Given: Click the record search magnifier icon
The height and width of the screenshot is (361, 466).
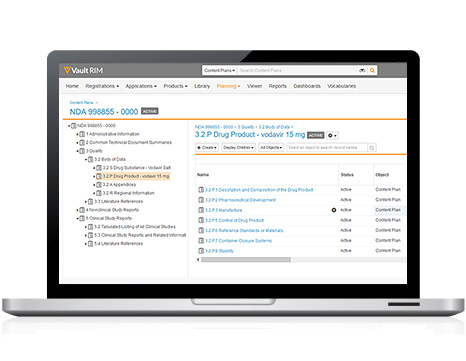Looking at the screenshot, I should 372,148.
